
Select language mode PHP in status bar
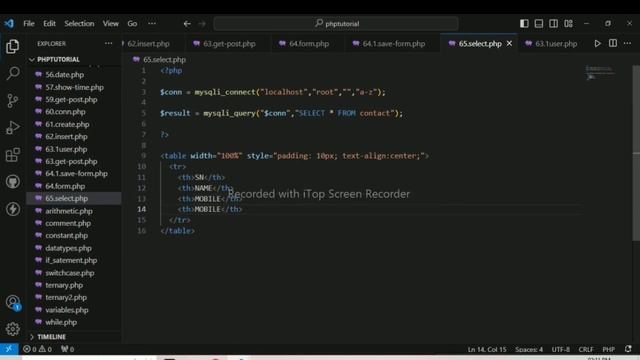[x=609, y=349]
